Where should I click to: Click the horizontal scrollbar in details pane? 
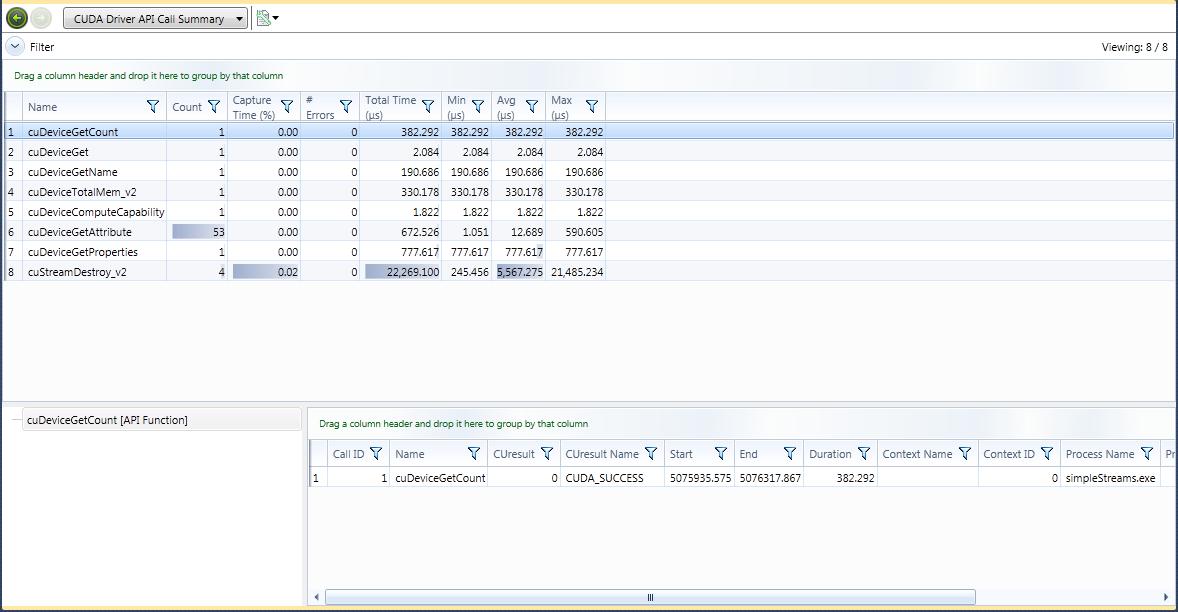[x=650, y=597]
